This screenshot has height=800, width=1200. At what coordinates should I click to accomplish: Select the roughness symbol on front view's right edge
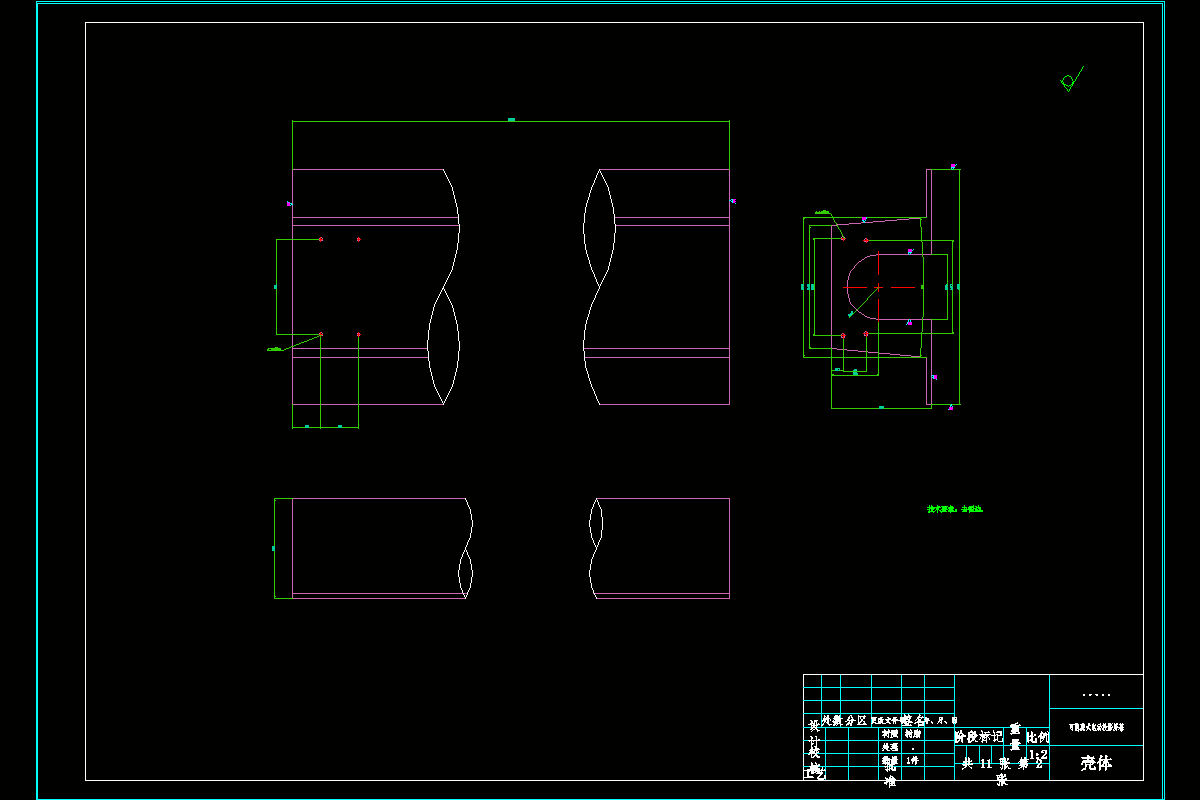pyautogui.click(x=733, y=201)
